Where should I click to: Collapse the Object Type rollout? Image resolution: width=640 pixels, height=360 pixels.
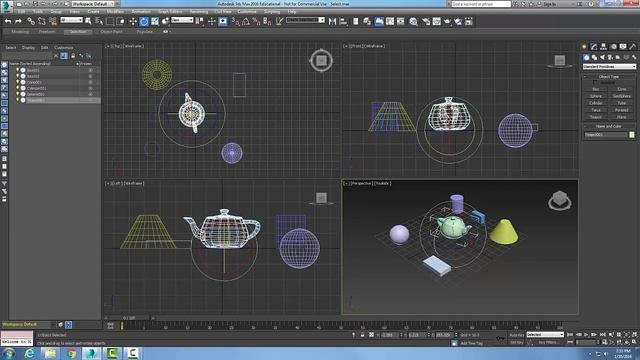click(609, 77)
